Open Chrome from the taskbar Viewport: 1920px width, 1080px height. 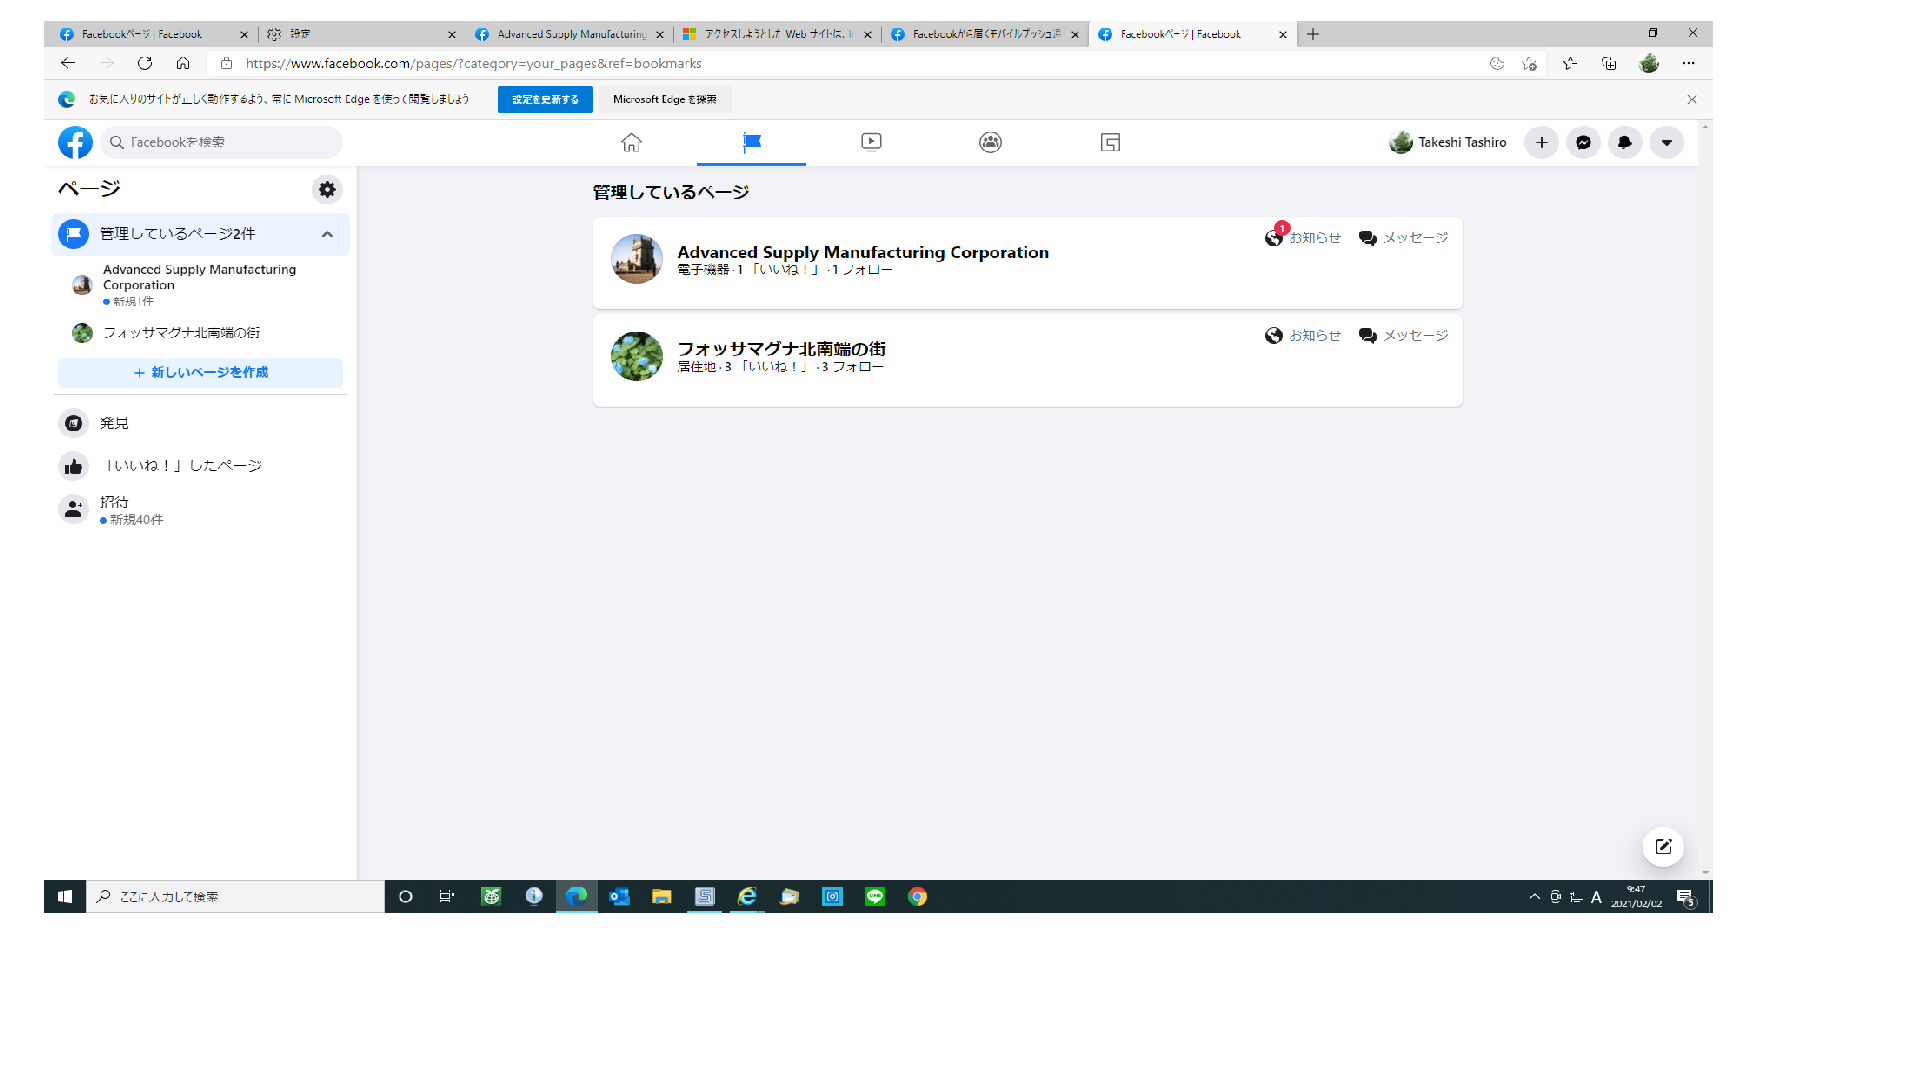[x=917, y=897]
